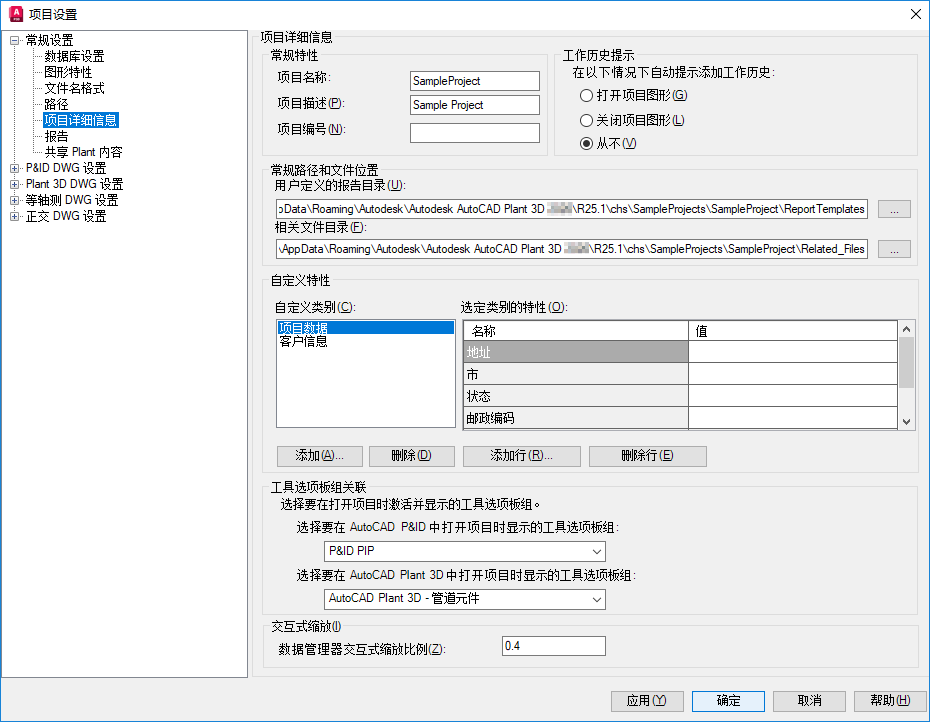930x722 pixels.
Task: Click the properties table scroll up arrow
Action: coord(906,329)
